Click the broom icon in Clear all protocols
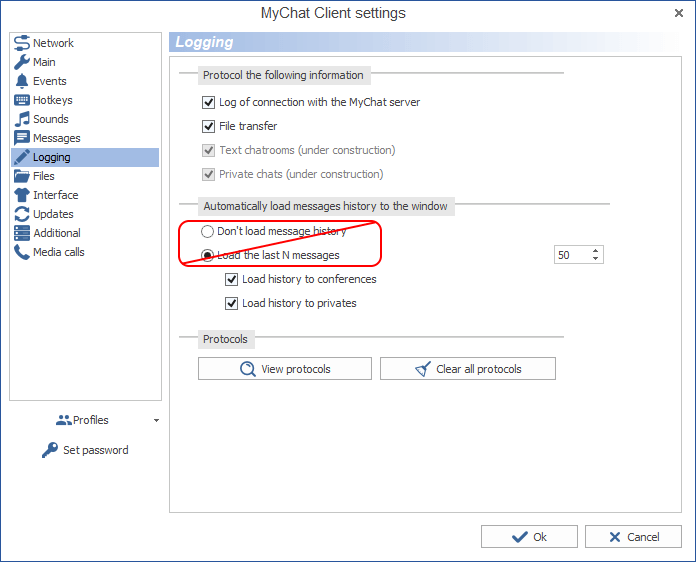The image size is (696, 562). pyautogui.click(x=423, y=369)
